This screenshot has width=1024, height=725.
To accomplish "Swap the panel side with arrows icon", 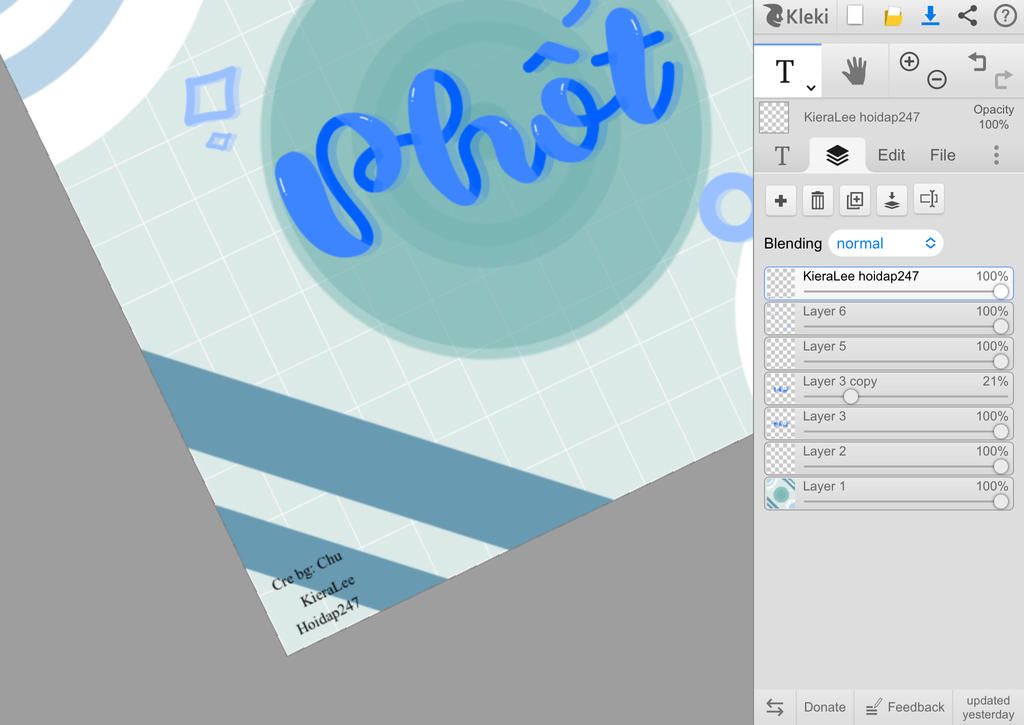I will [775, 707].
